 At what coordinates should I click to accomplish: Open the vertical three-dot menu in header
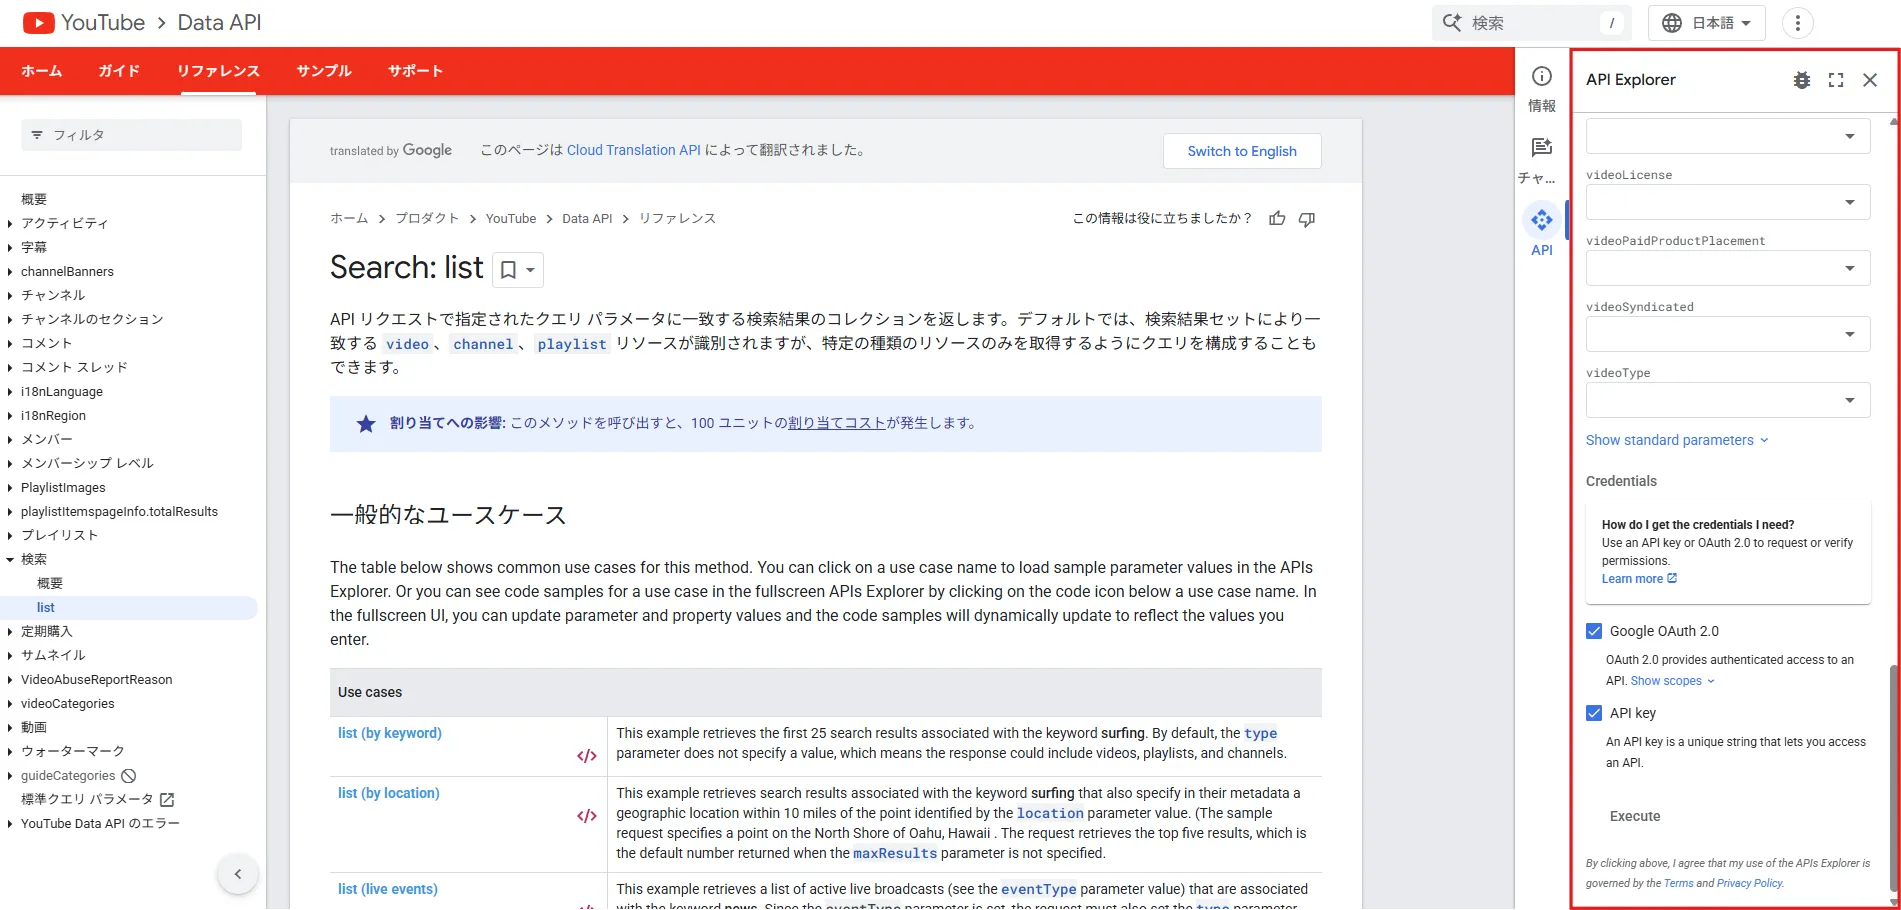tap(1797, 23)
